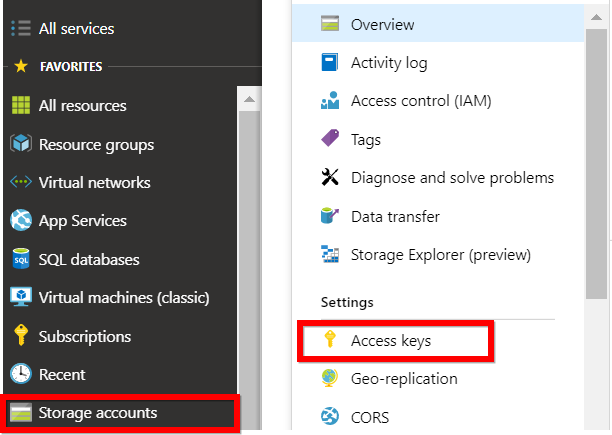Viewport: 612px width, 435px height.
Task: Click the storage menu scroll-up arrow
Action: pyautogui.click(x=596, y=17)
